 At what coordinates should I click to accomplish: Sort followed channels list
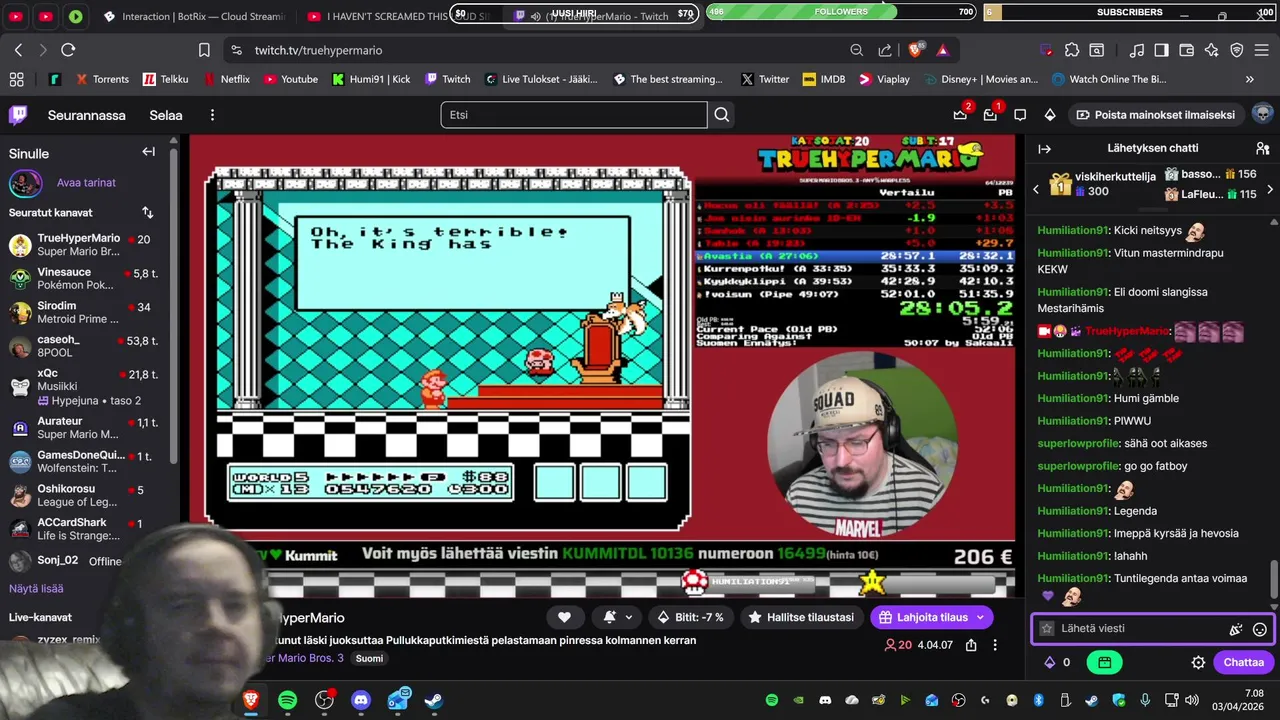148,212
